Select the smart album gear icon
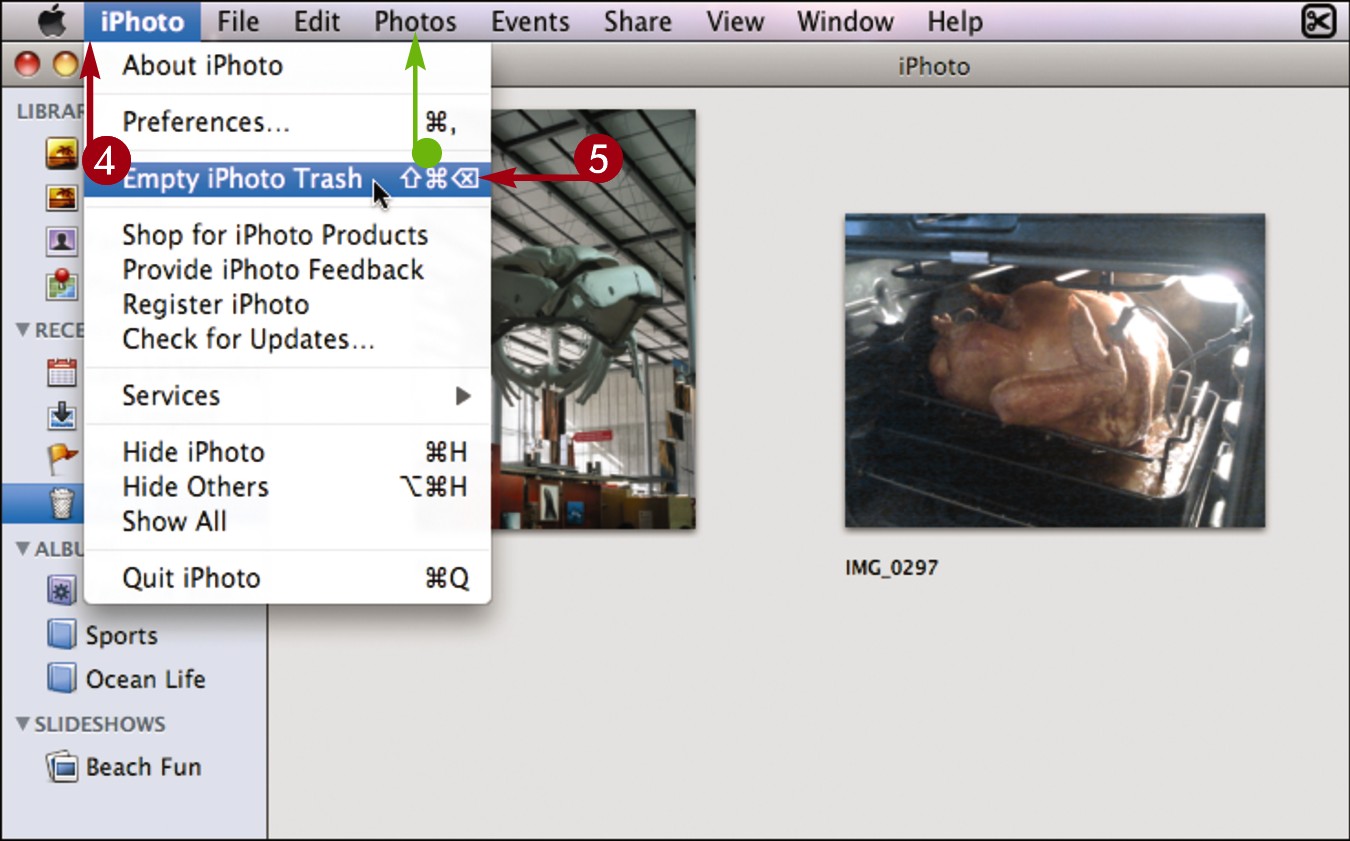The image size is (1350, 841). pyautogui.click(x=62, y=591)
